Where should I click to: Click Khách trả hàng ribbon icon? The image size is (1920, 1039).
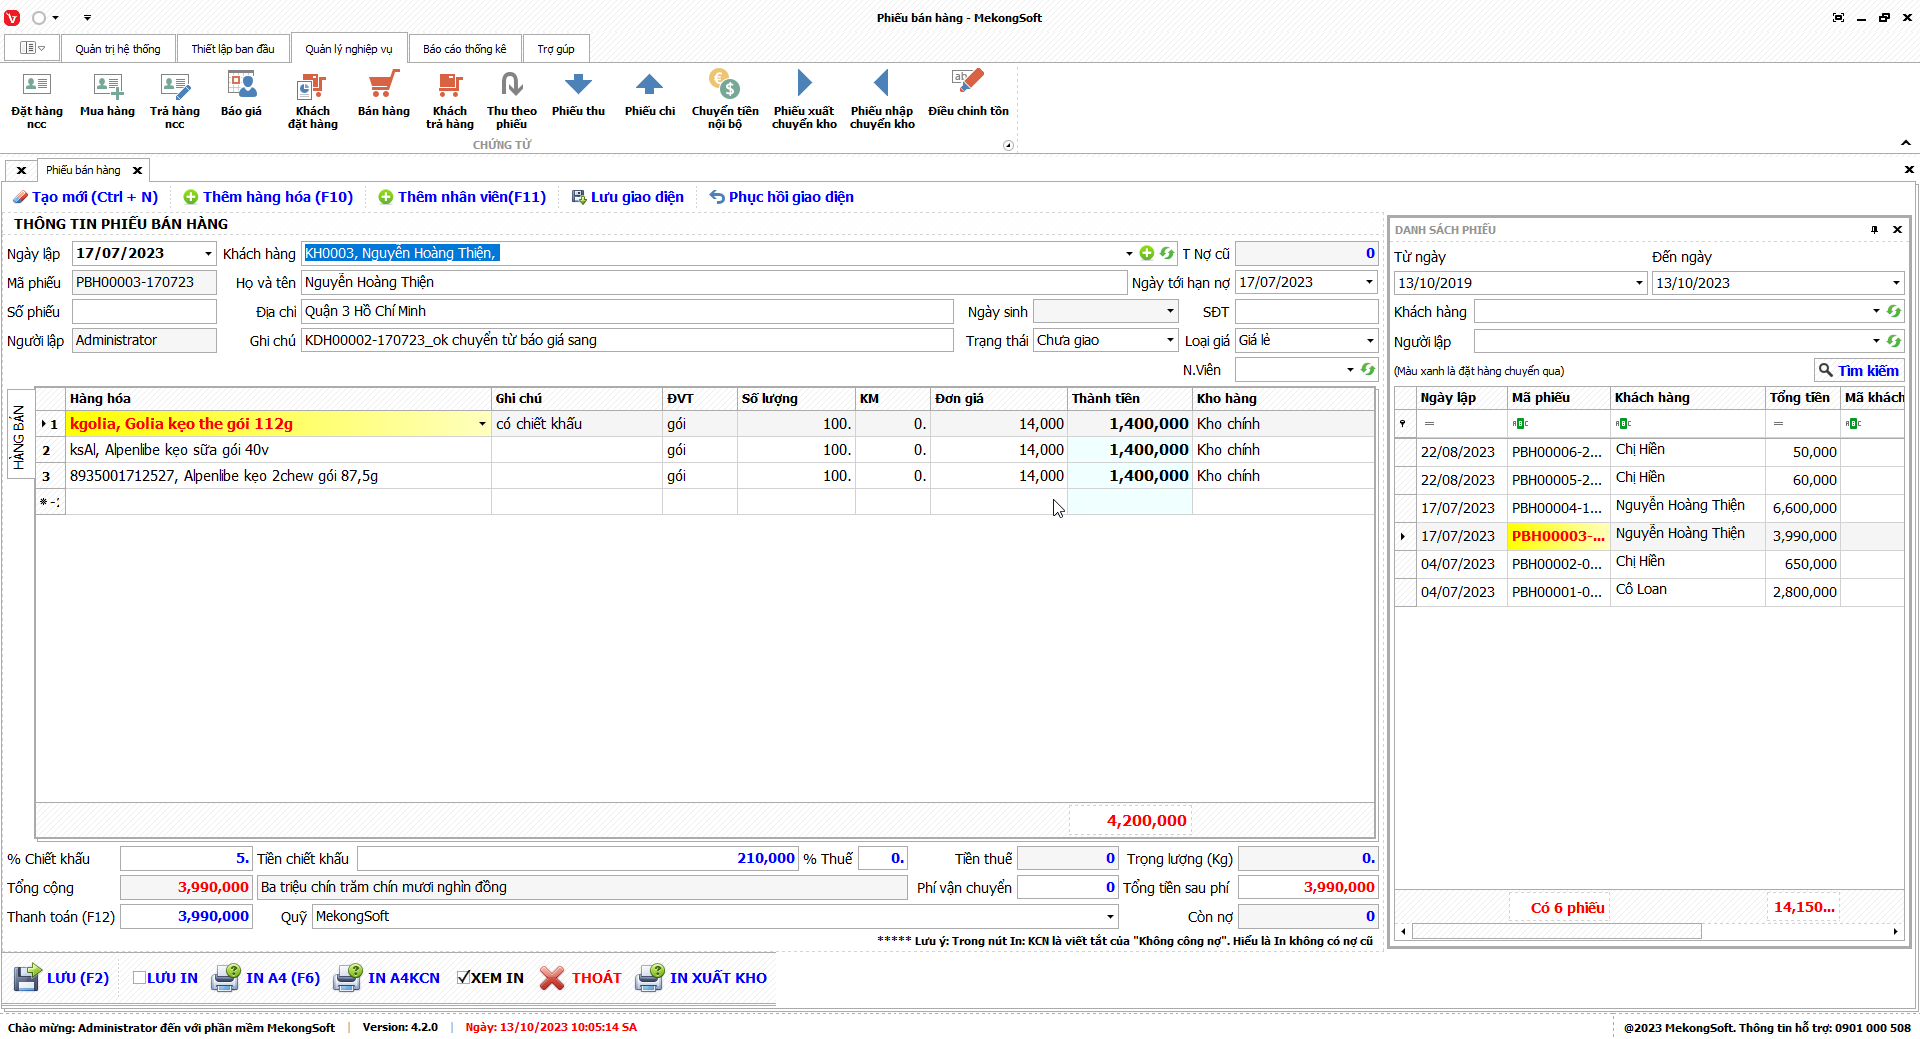click(449, 98)
